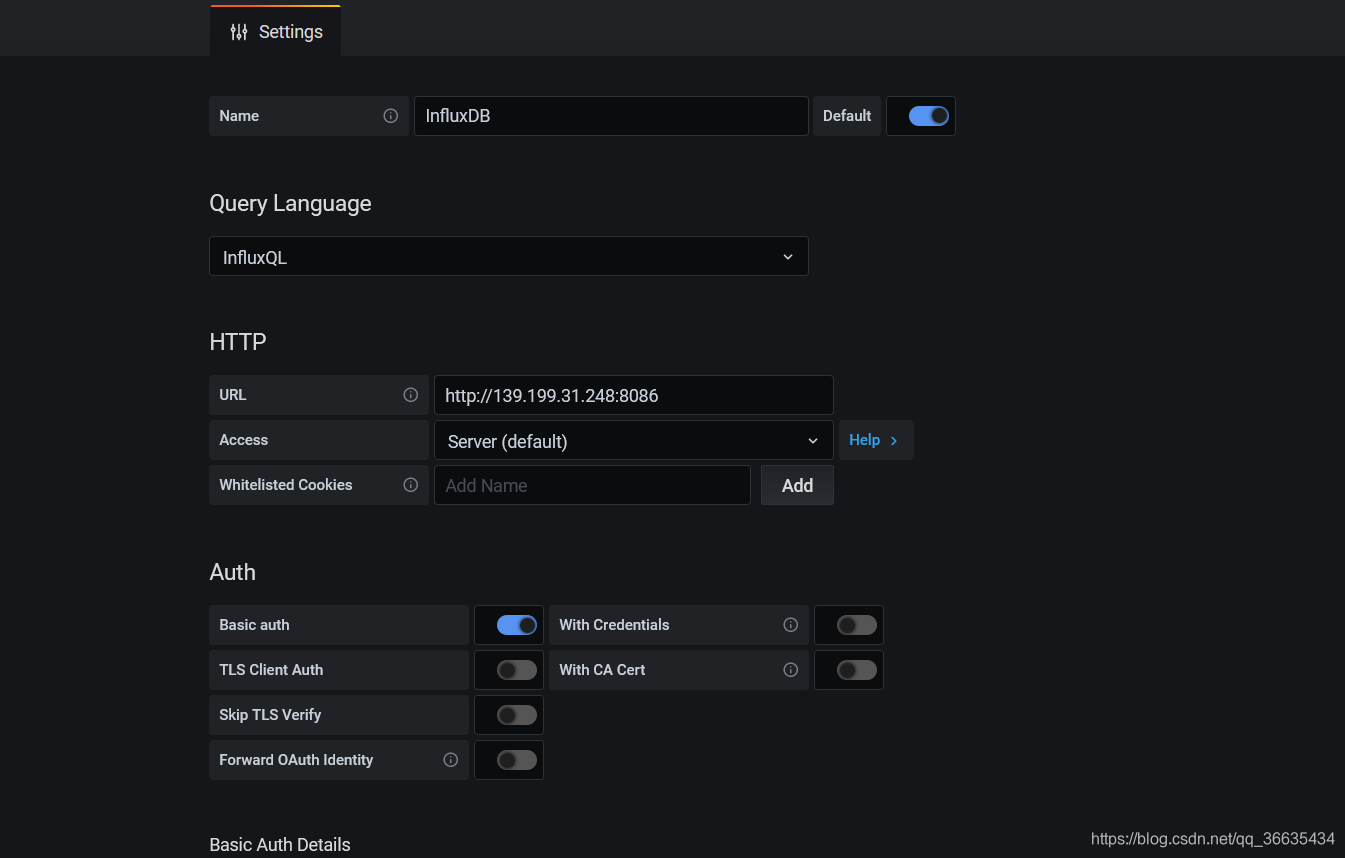Enable the Forward OAuth Identity switch
Screen dimensions: 1345x858
click(x=517, y=760)
